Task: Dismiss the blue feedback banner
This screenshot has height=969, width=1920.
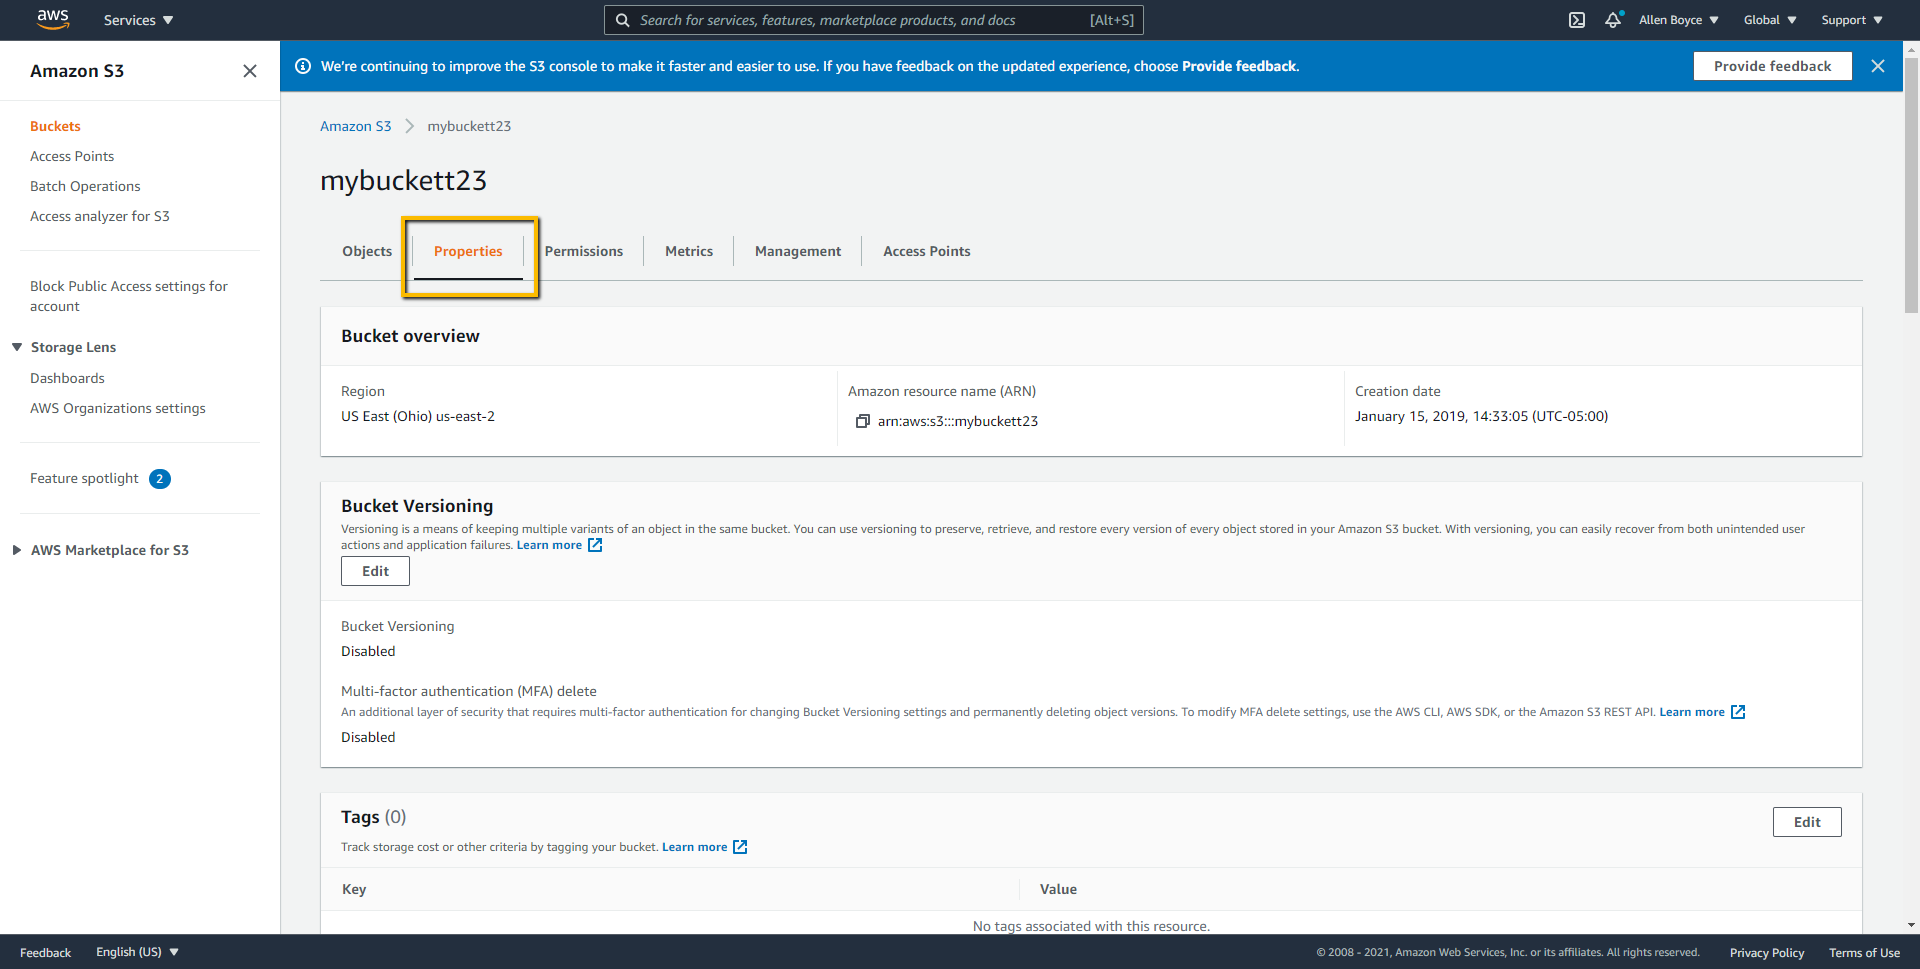Action: (x=1878, y=66)
